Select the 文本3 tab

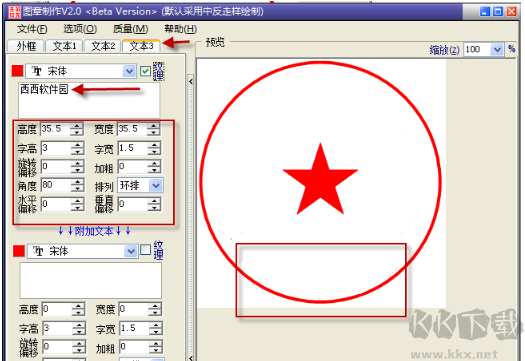[x=141, y=46]
